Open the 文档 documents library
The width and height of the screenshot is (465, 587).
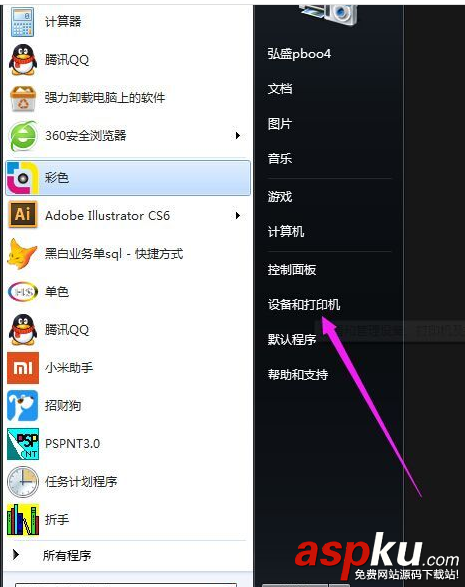click(x=280, y=89)
